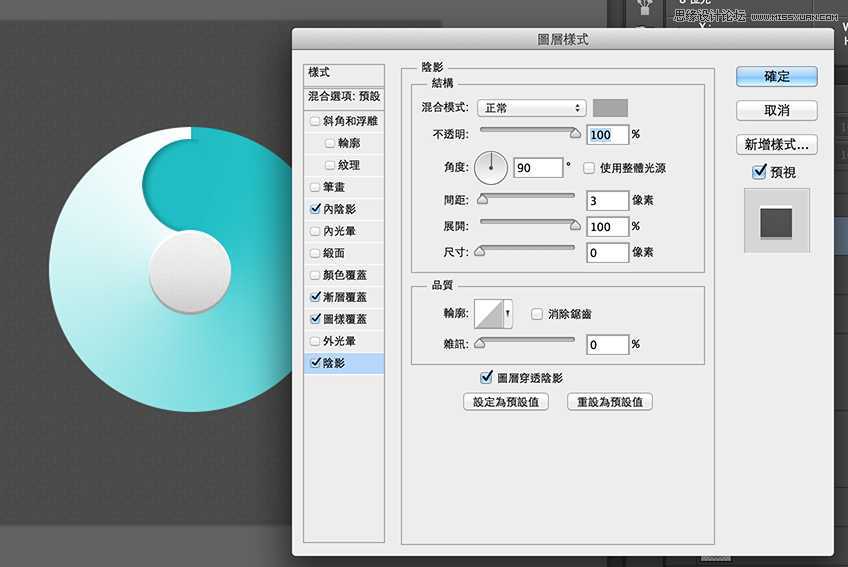This screenshot has width=848, height=567.
Task: Enable 使用整體光源 checkbox
Action: click(589, 168)
